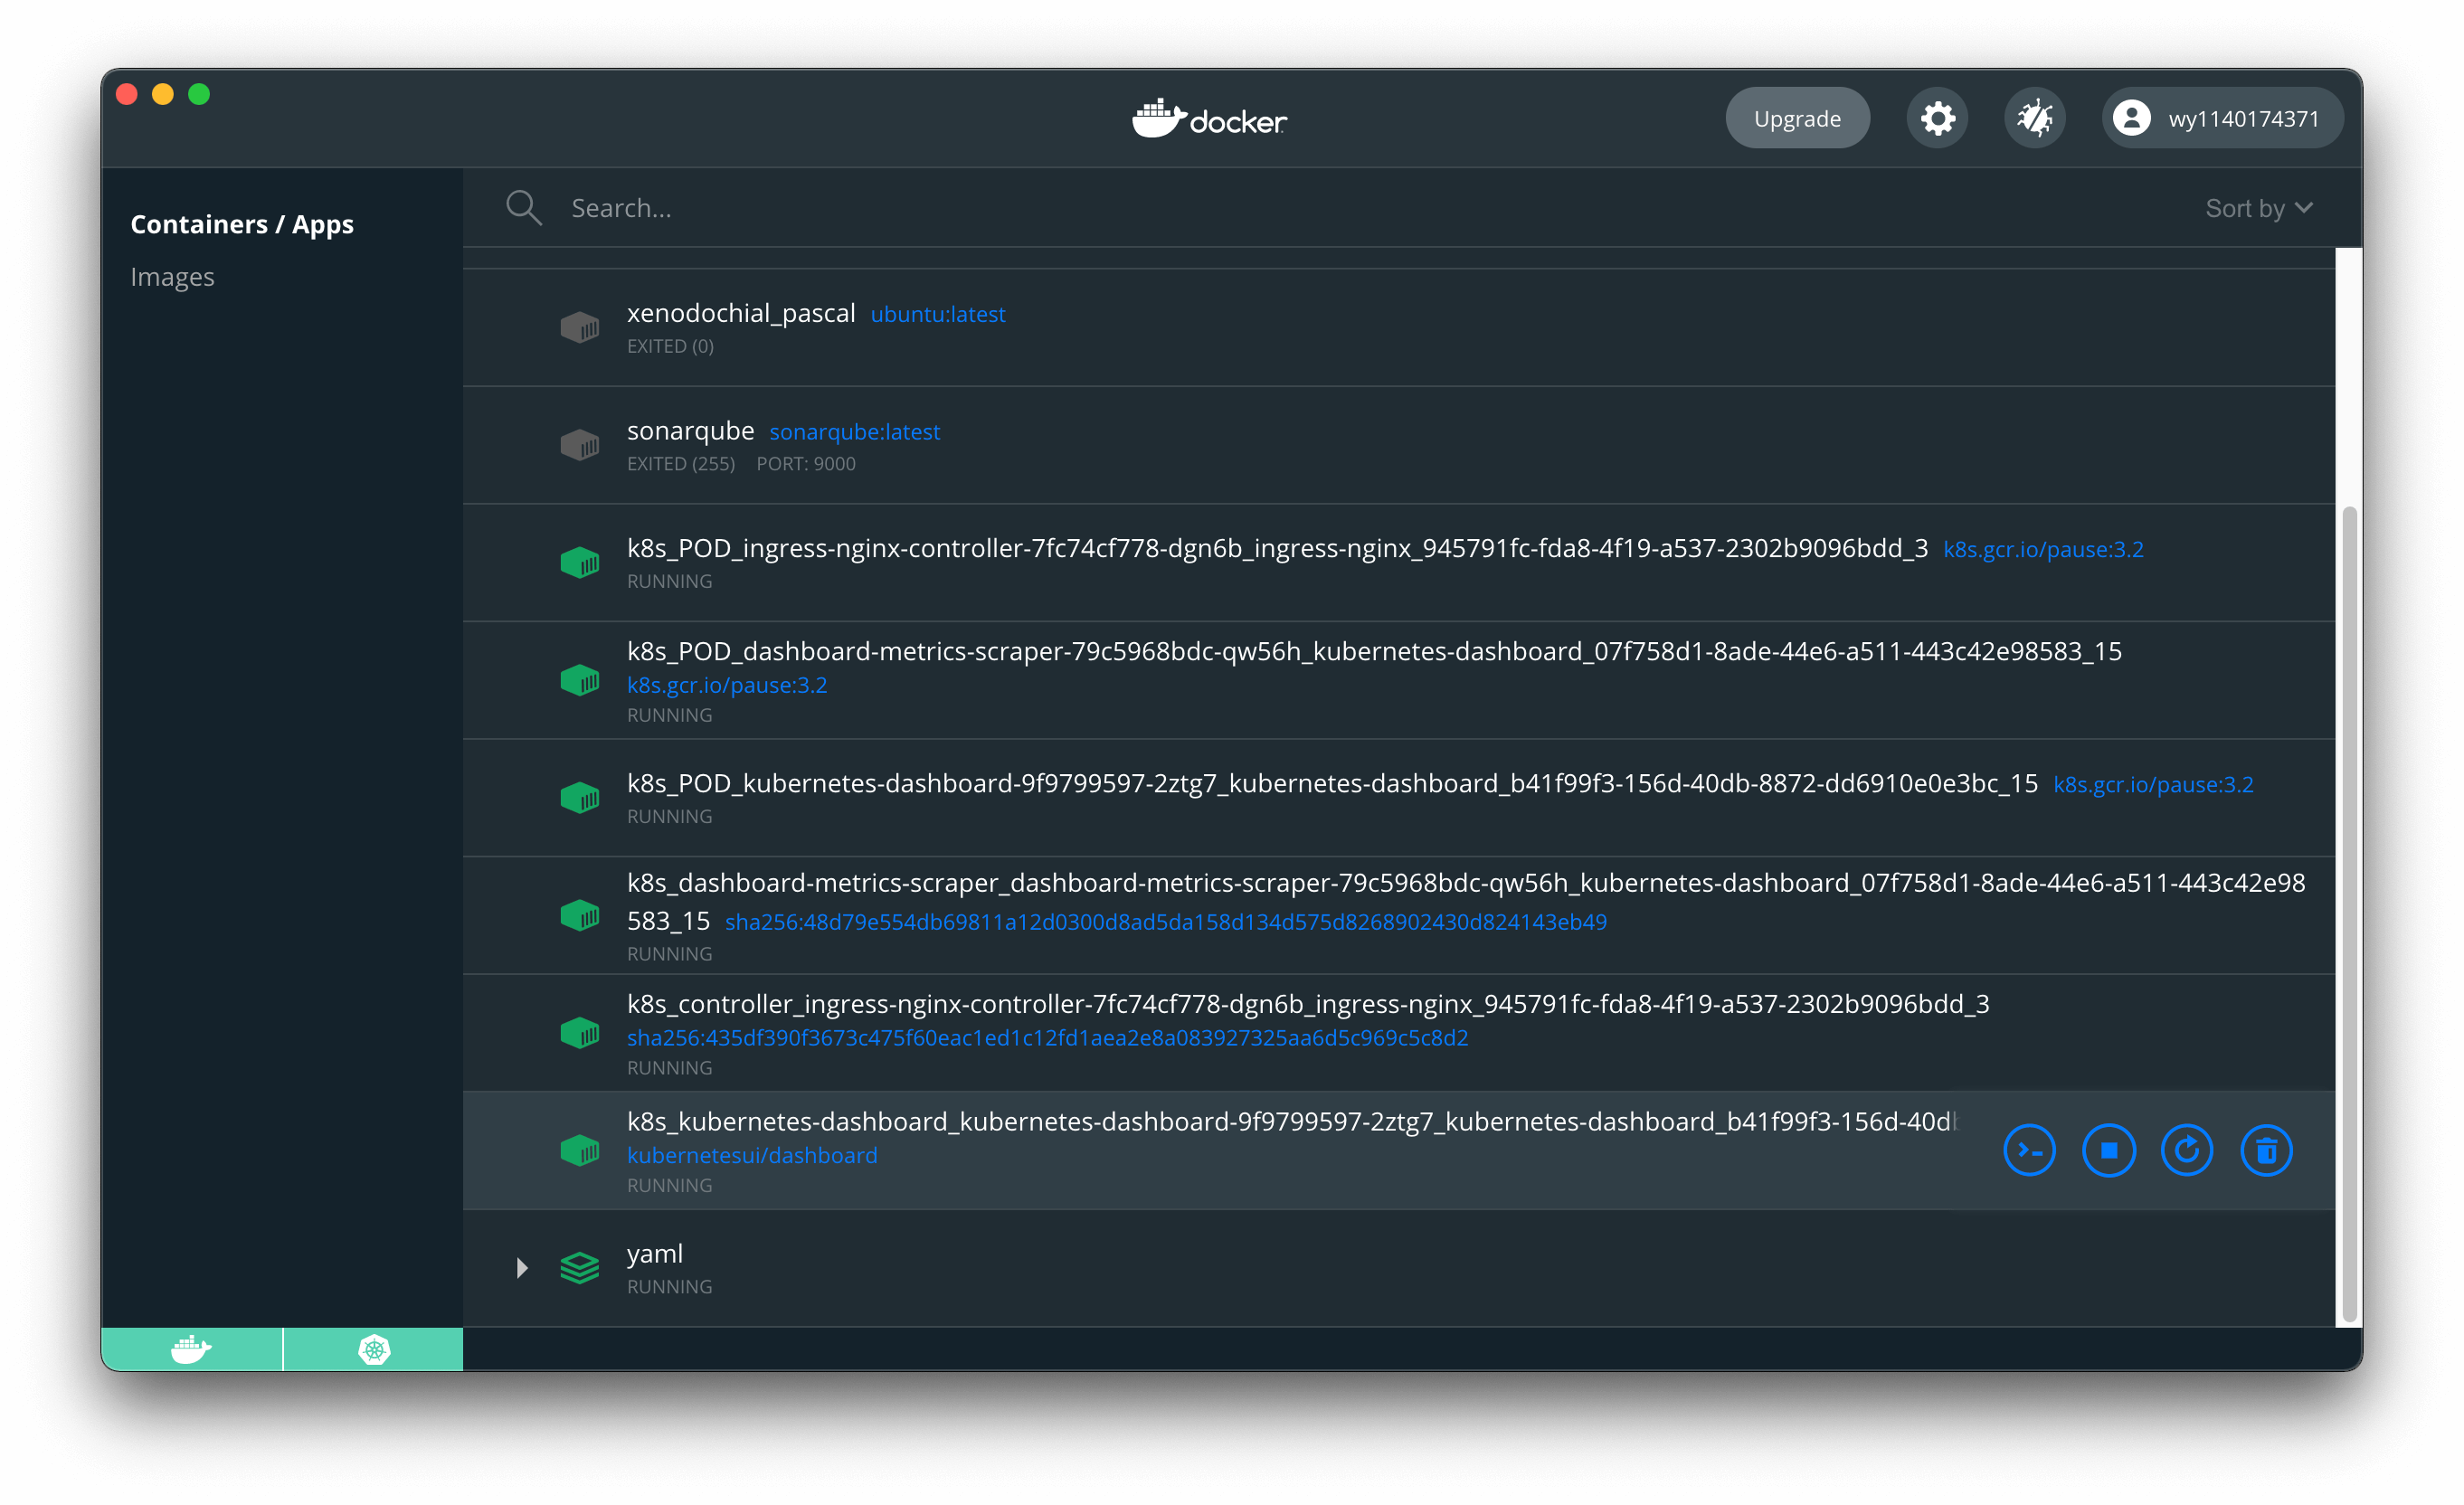Open pause:3.2 link of POD_kubernetes-dashboard row
The width and height of the screenshot is (2464, 1505).
2153,784
